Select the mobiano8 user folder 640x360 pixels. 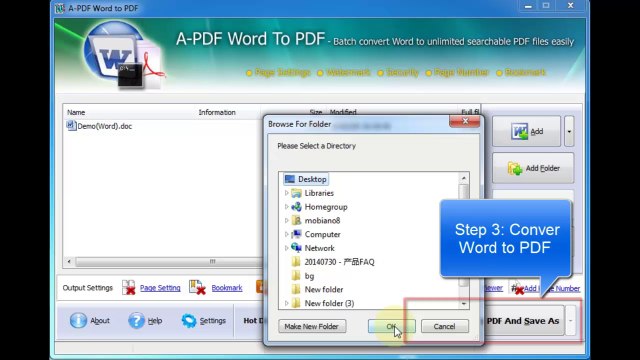(x=322, y=220)
